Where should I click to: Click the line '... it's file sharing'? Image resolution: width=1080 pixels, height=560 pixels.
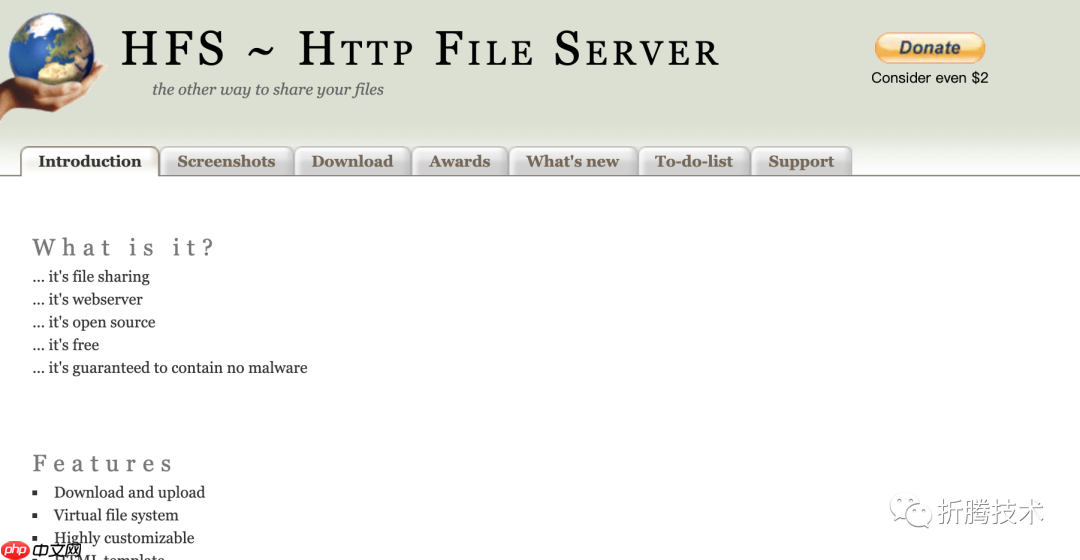coord(91,276)
